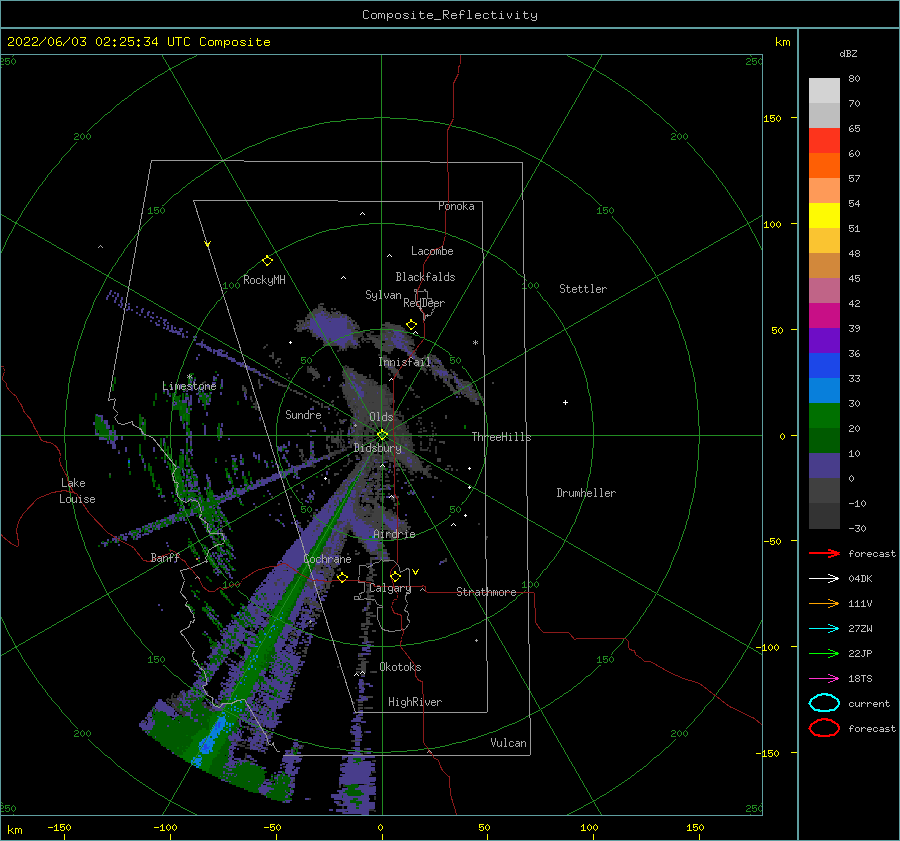Viewport: 900px width, 841px height.
Task: Click the 'Banff' map label
Action: 165,557
